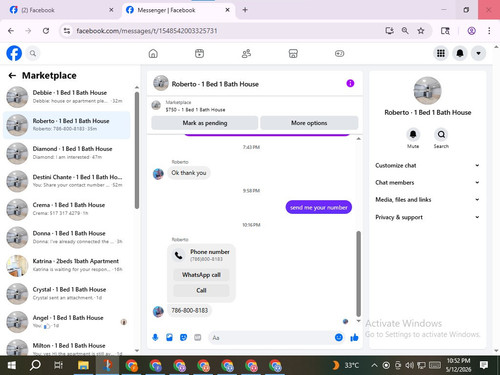Image resolution: width=500 pixels, height=375 pixels.
Task: Click the 786-800-8183 message bubble
Action: [x=189, y=311]
